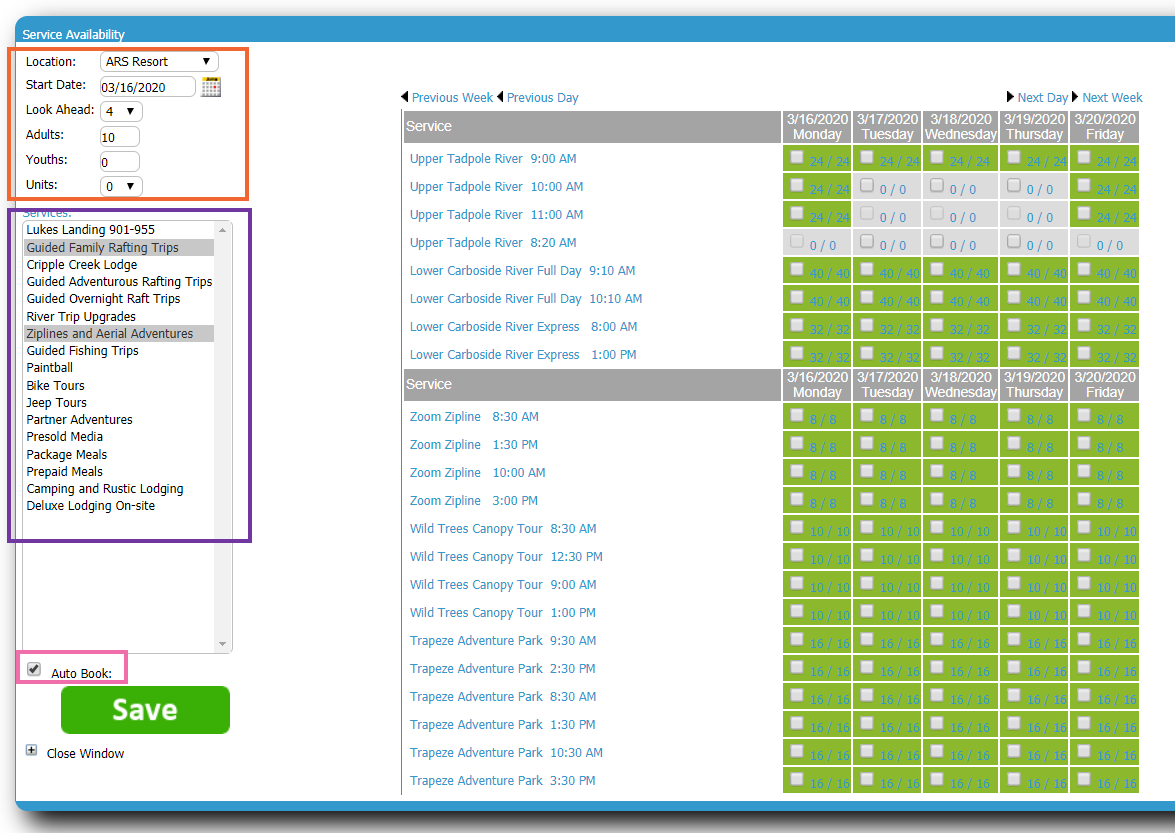Toggle the Auto Book checkbox
The image size is (1175, 833).
(34, 669)
